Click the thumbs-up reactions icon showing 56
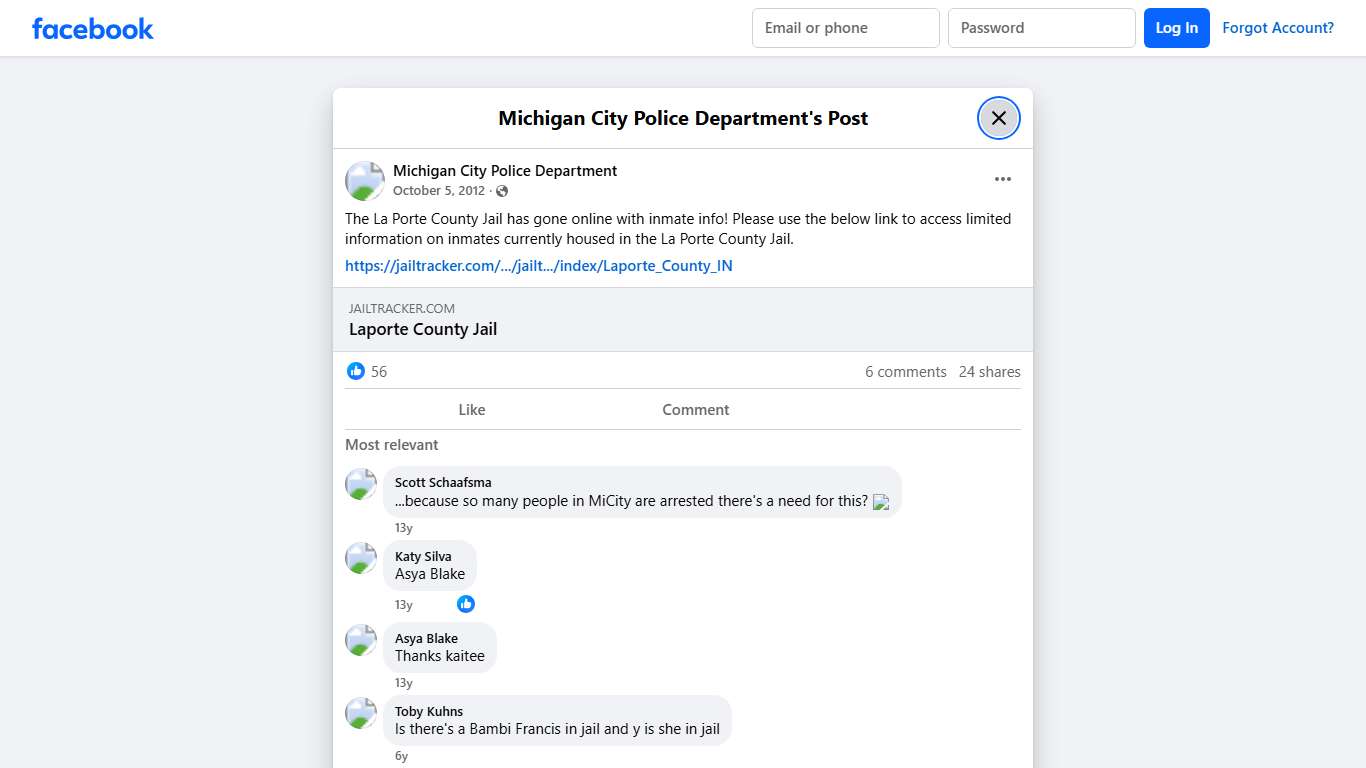This screenshot has width=1366, height=768. 356,371
